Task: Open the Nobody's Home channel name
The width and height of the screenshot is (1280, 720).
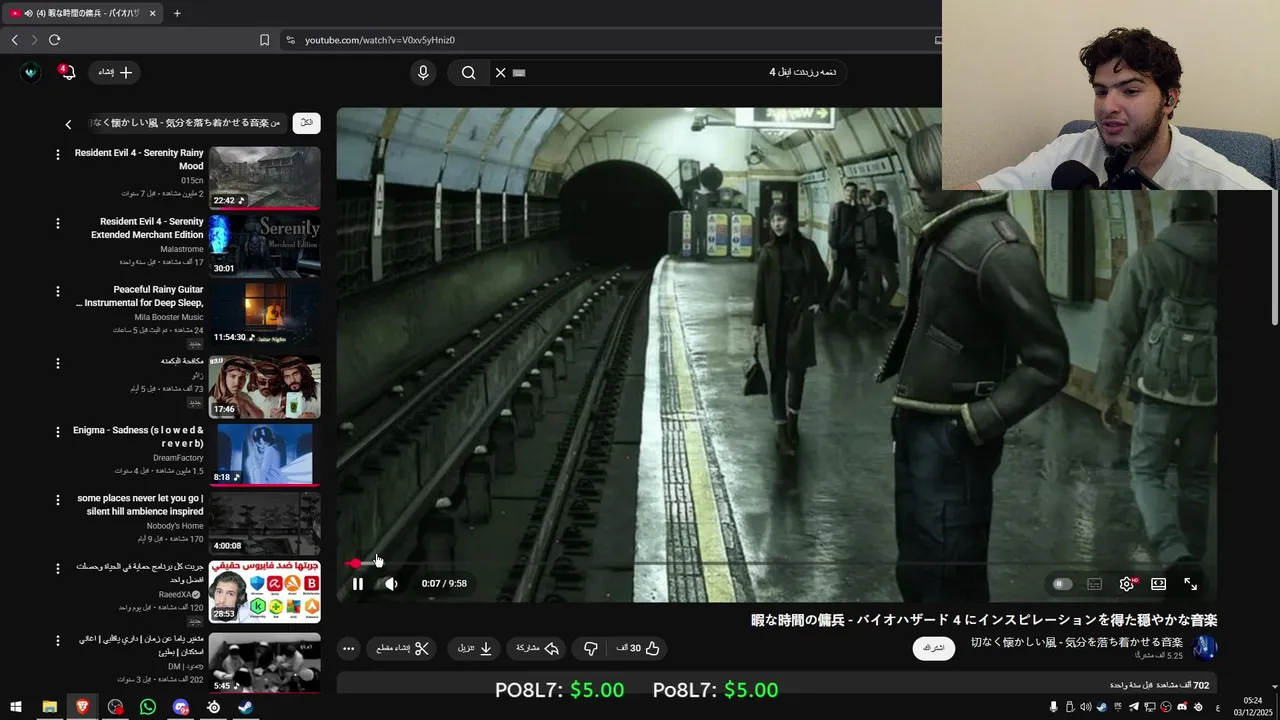Action: pos(175,526)
